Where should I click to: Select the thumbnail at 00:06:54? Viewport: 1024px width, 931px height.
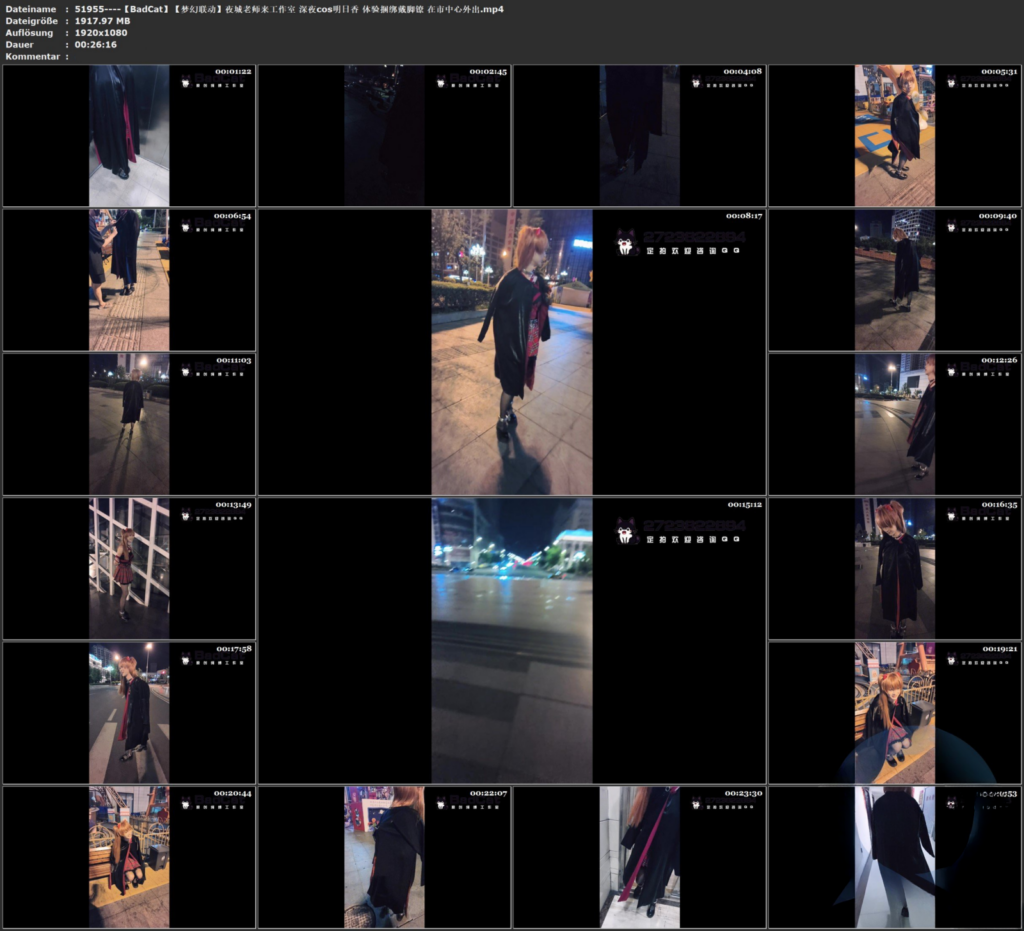[129, 280]
